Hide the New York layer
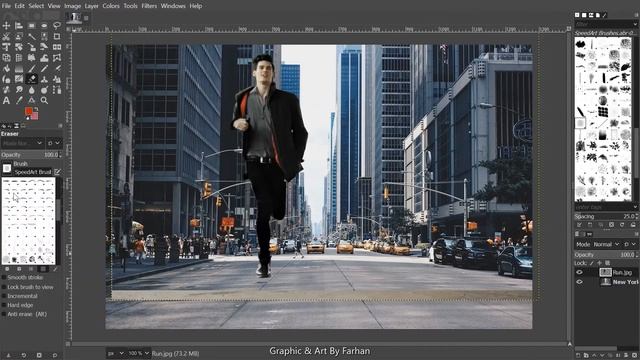 579,282
